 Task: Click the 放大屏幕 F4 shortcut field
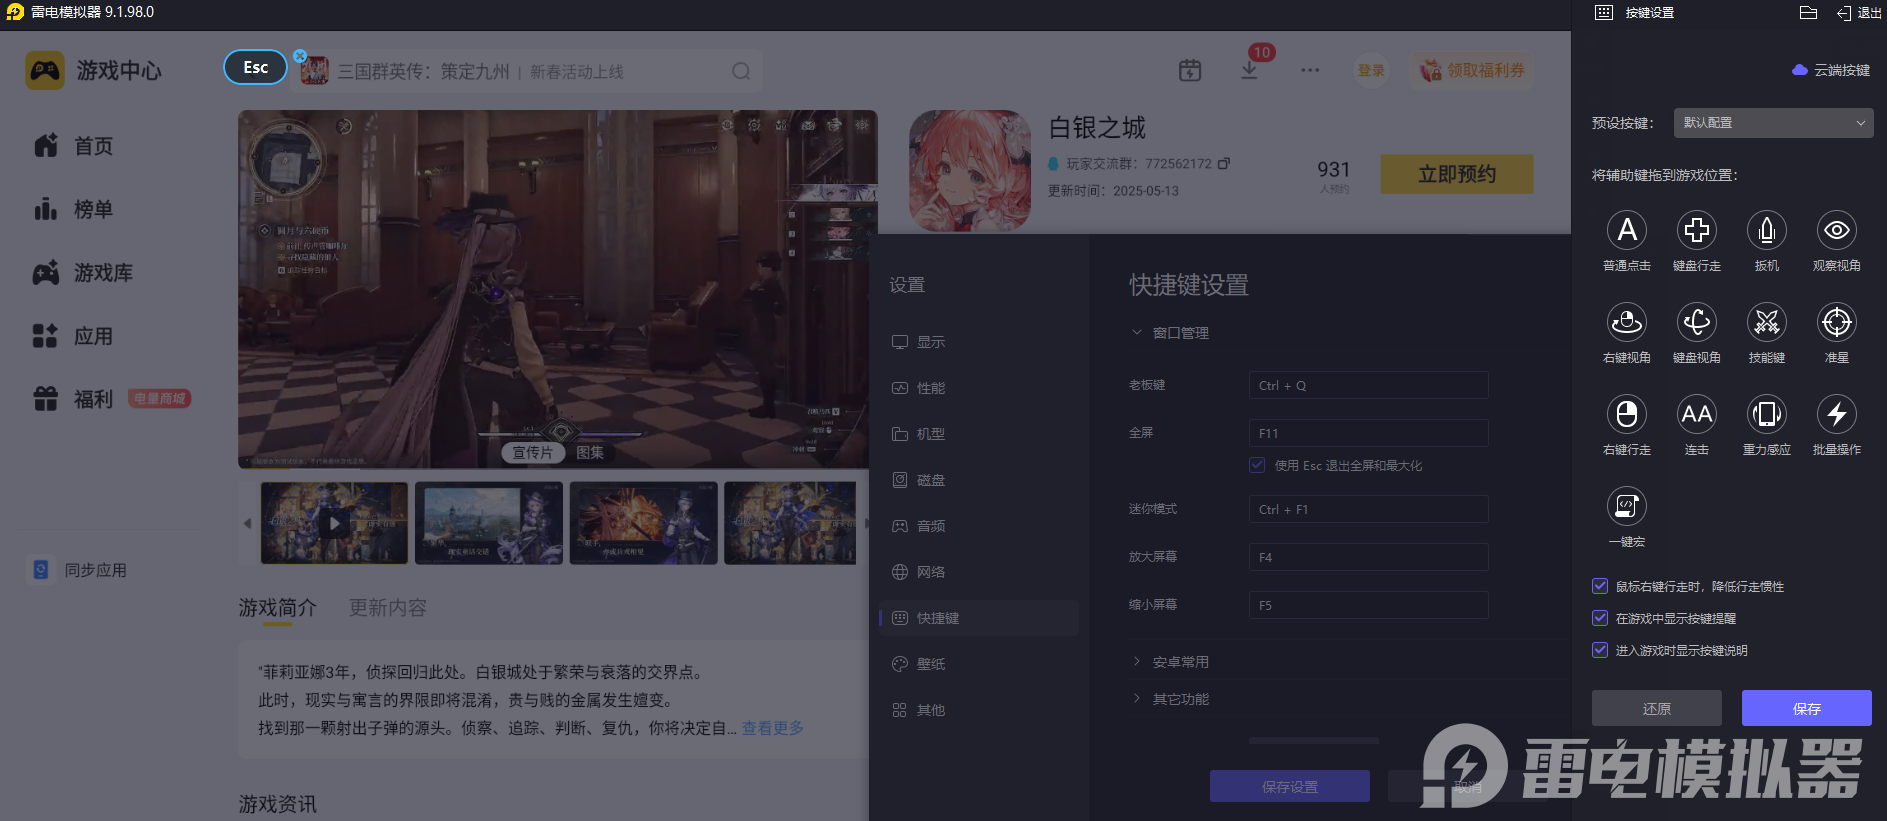tap(1369, 557)
